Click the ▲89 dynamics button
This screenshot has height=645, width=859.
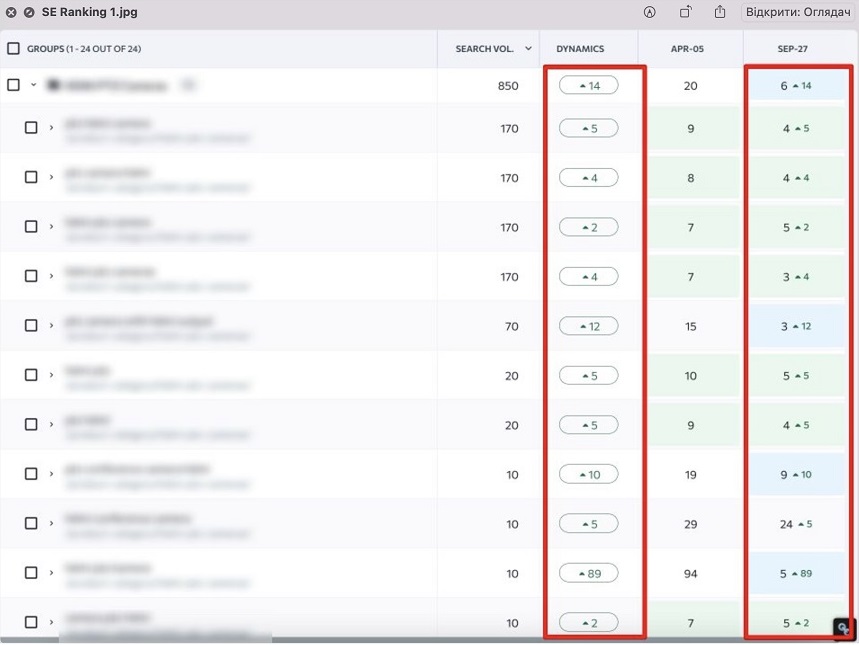(x=589, y=573)
